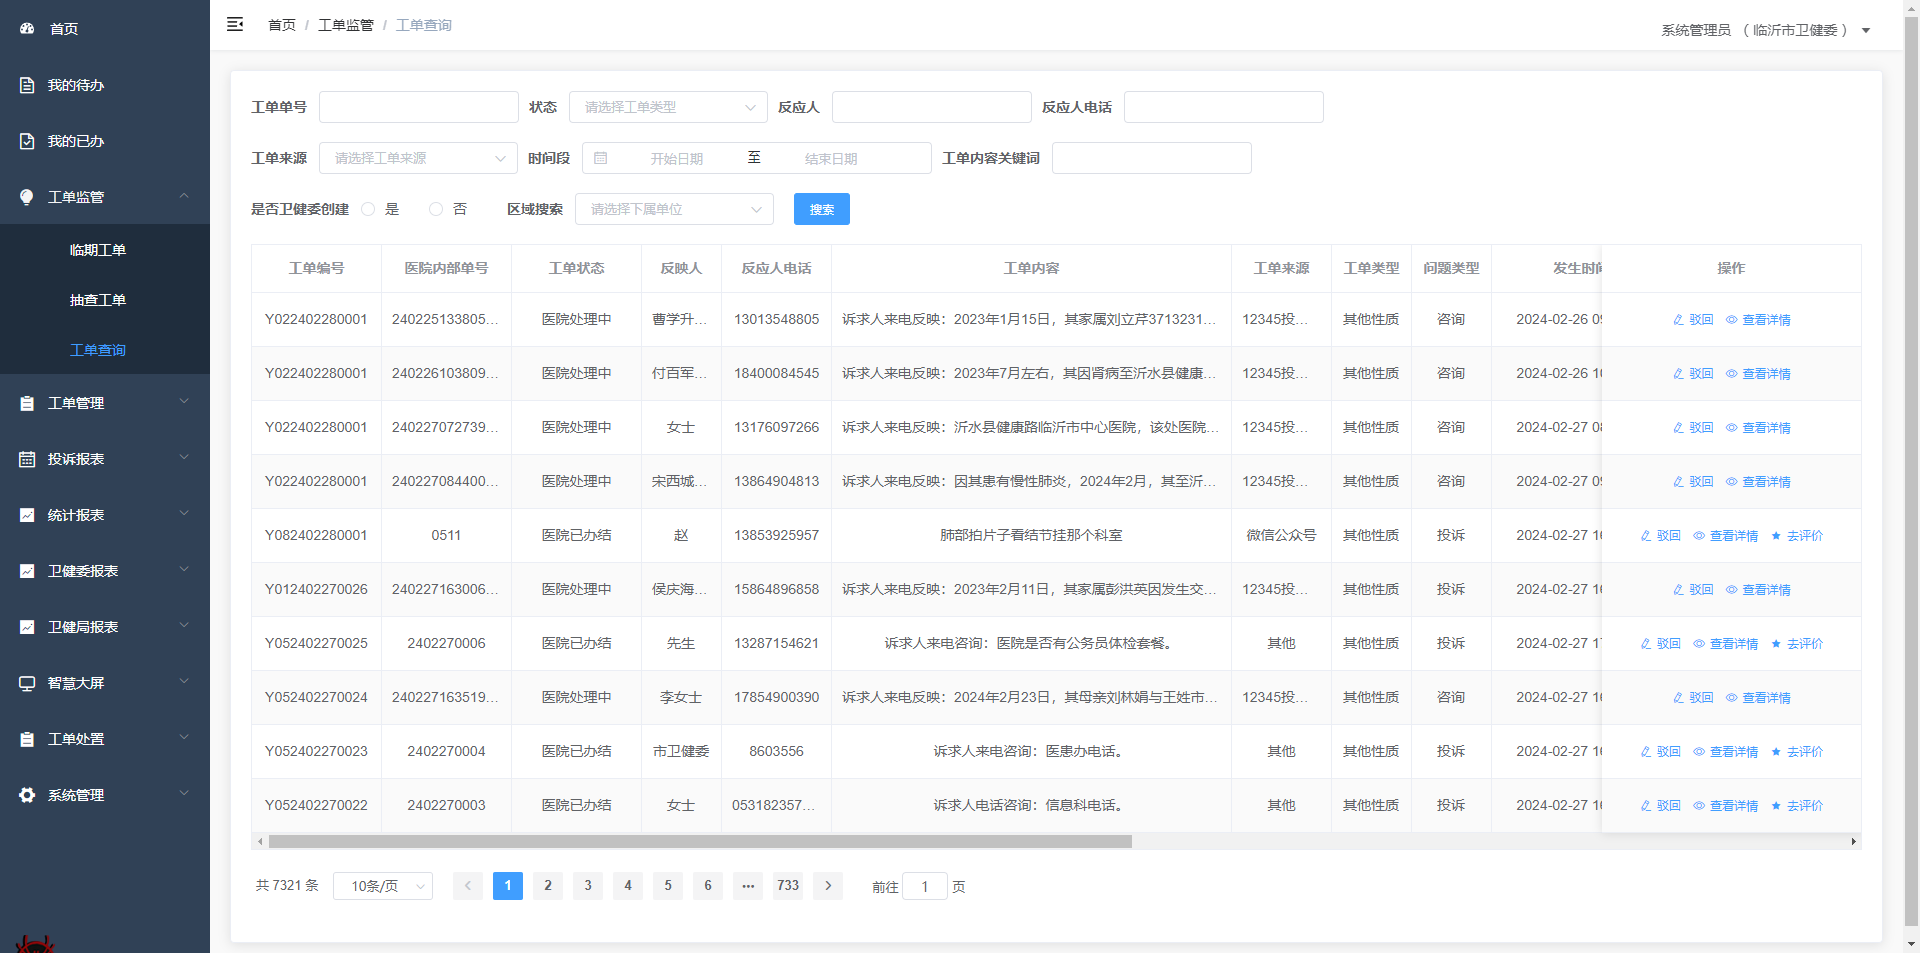
Task: Click the 工单状态 column header
Action: pos(577,268)
